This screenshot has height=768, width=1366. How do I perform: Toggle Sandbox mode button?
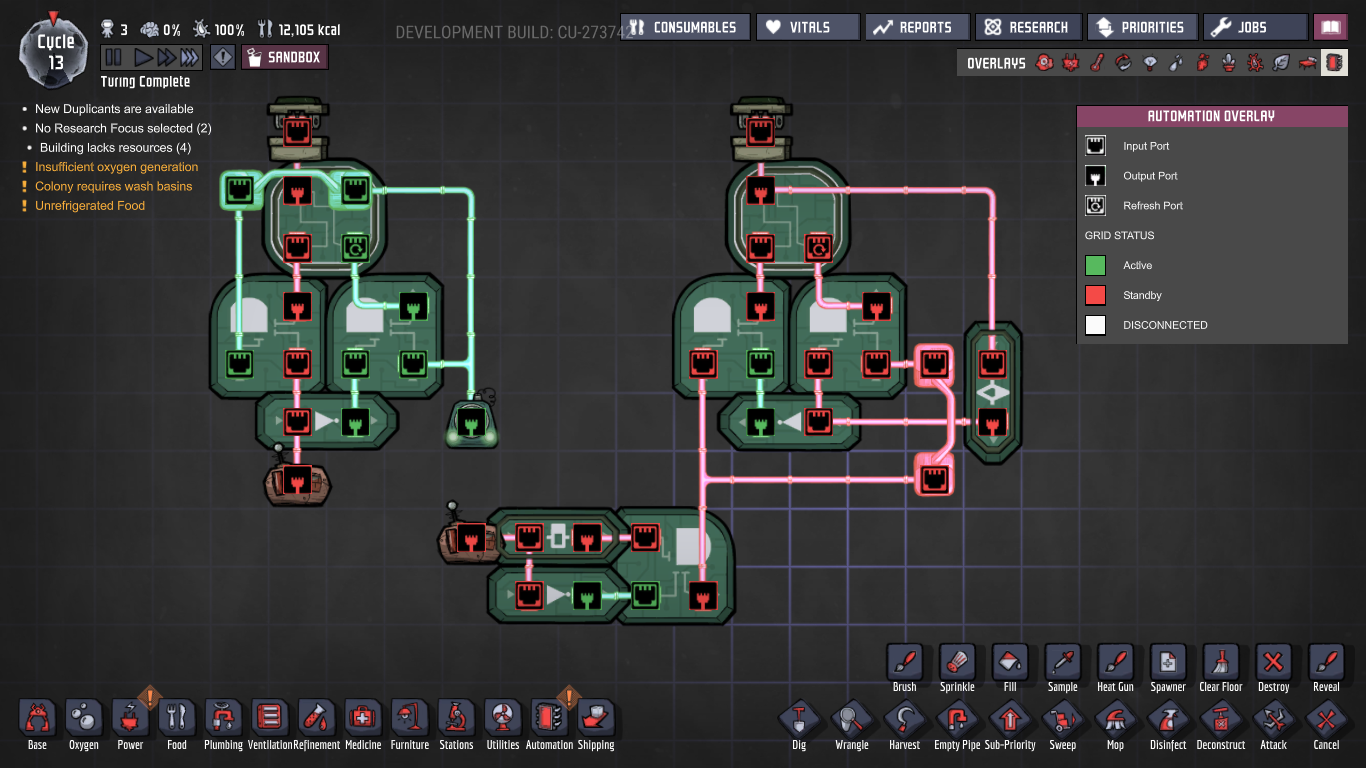point(284,57)
